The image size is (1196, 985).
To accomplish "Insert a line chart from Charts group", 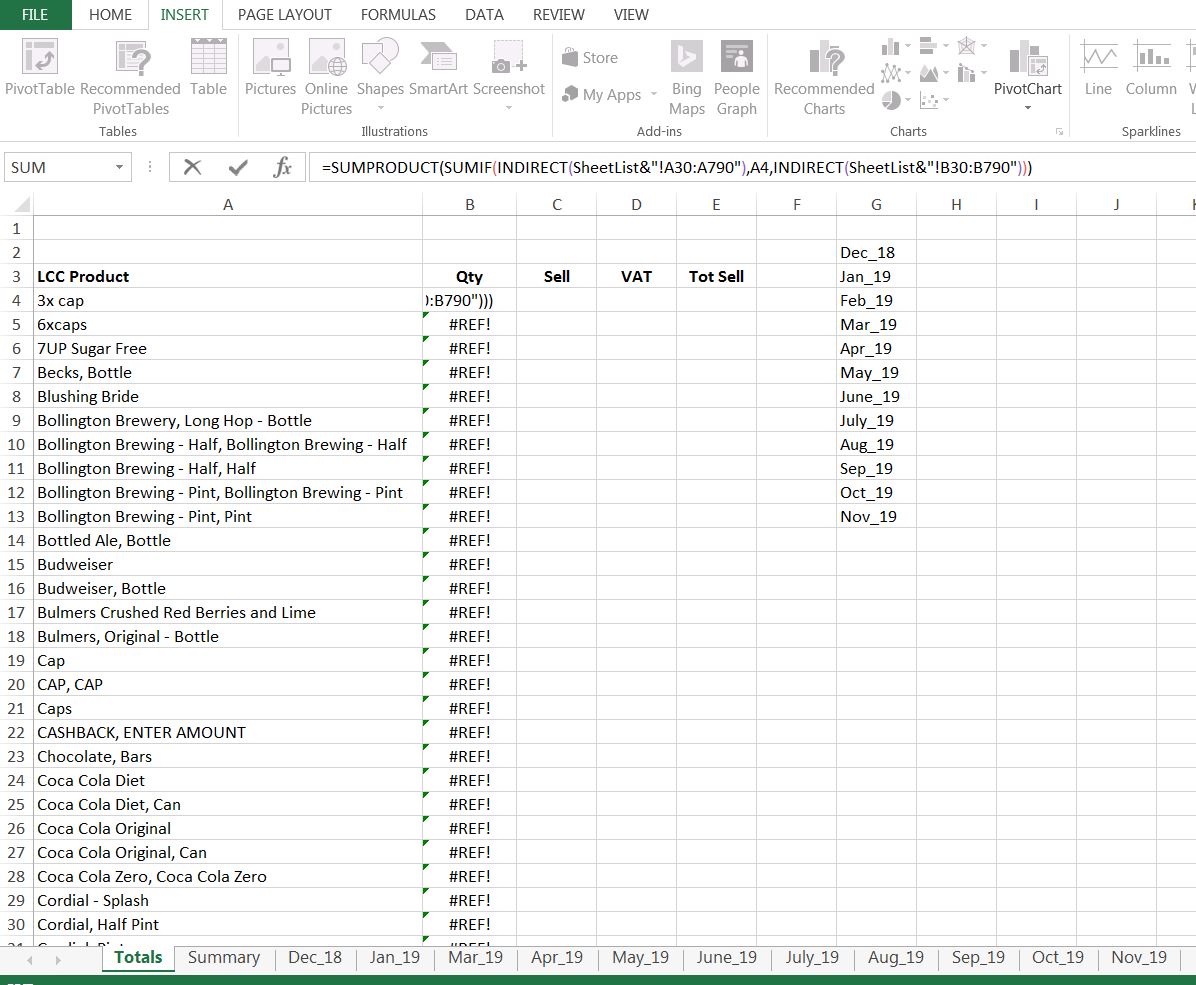I will point(890,74).
